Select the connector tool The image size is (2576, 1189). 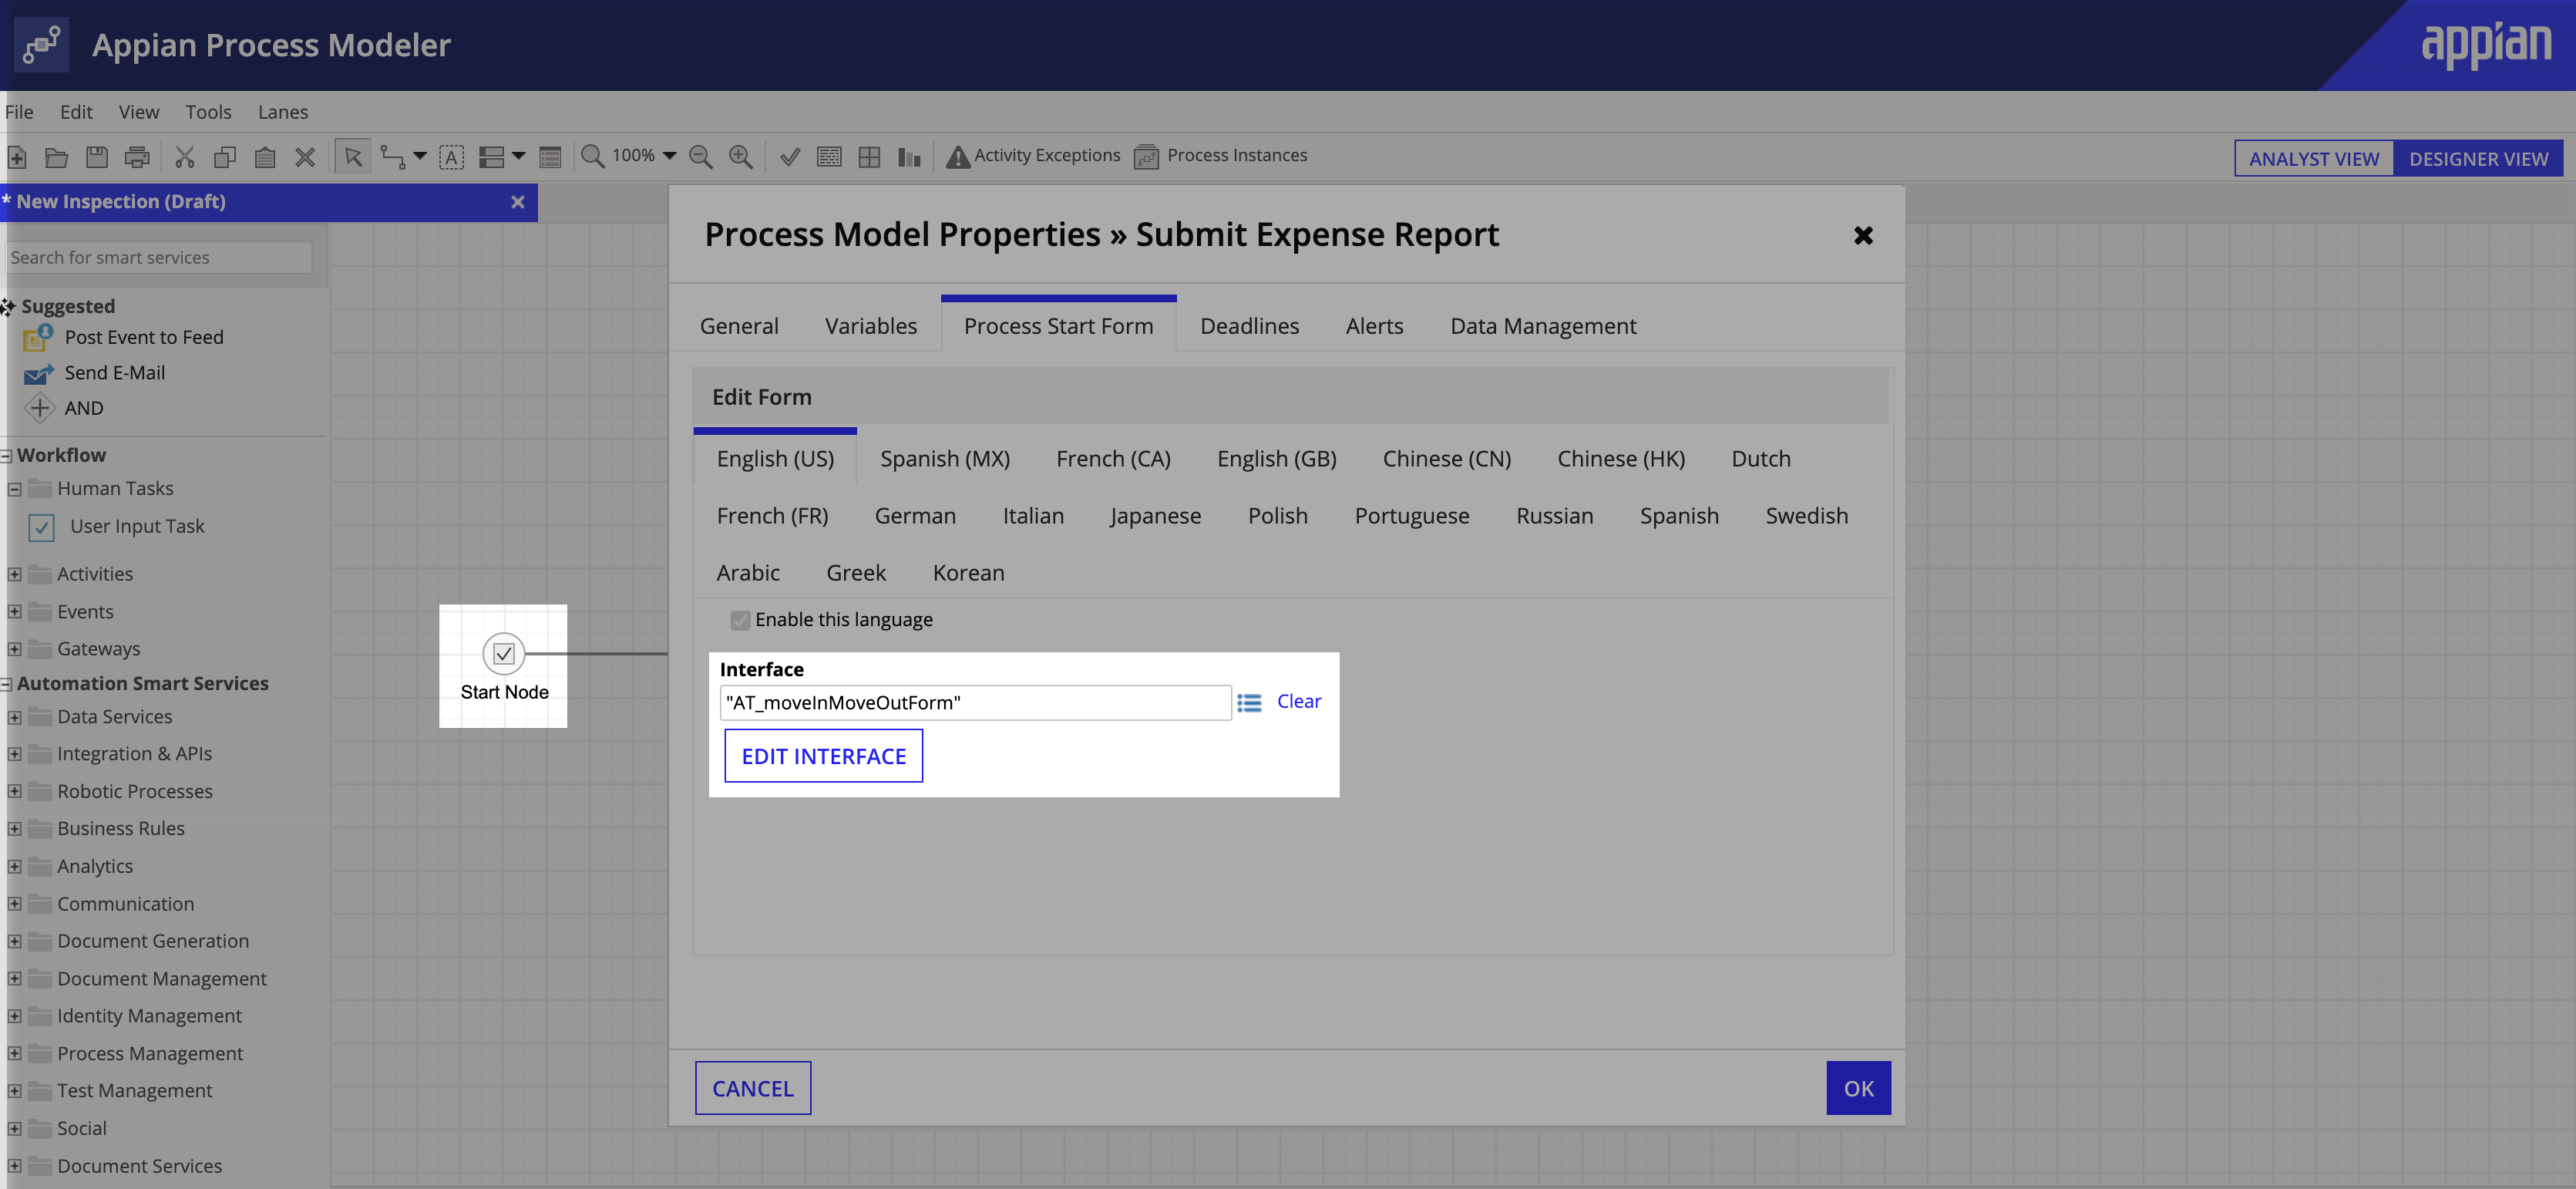pyautogui.click(x=392, y=157)
